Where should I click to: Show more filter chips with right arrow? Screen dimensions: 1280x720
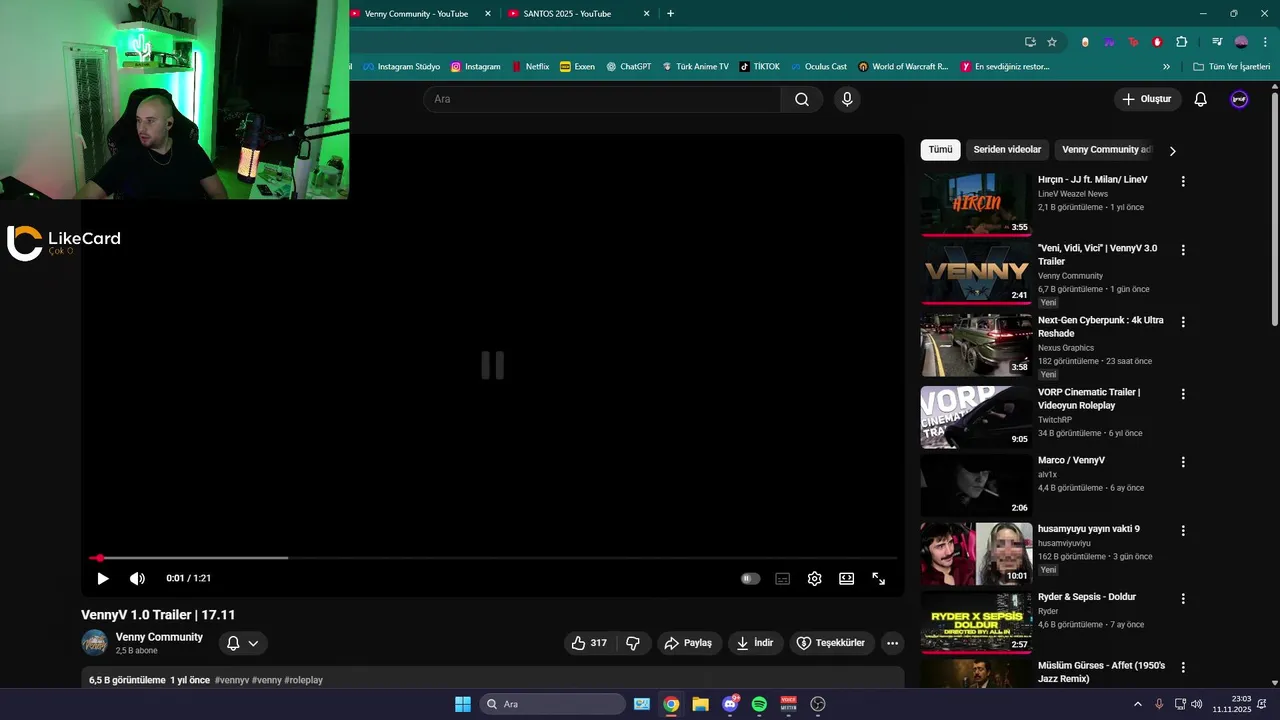pyautogui.click(x=1172, y=151)
